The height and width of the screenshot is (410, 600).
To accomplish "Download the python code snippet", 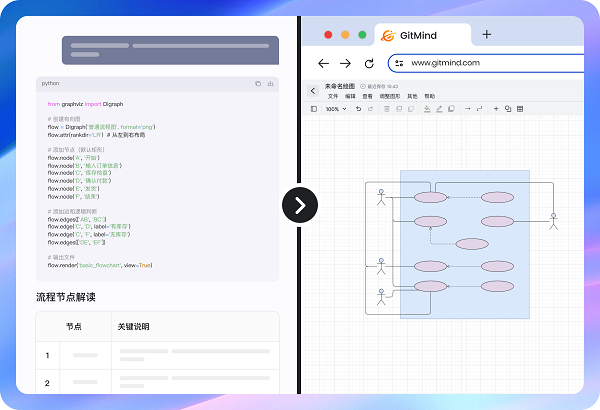I will [x=270, y=84].
